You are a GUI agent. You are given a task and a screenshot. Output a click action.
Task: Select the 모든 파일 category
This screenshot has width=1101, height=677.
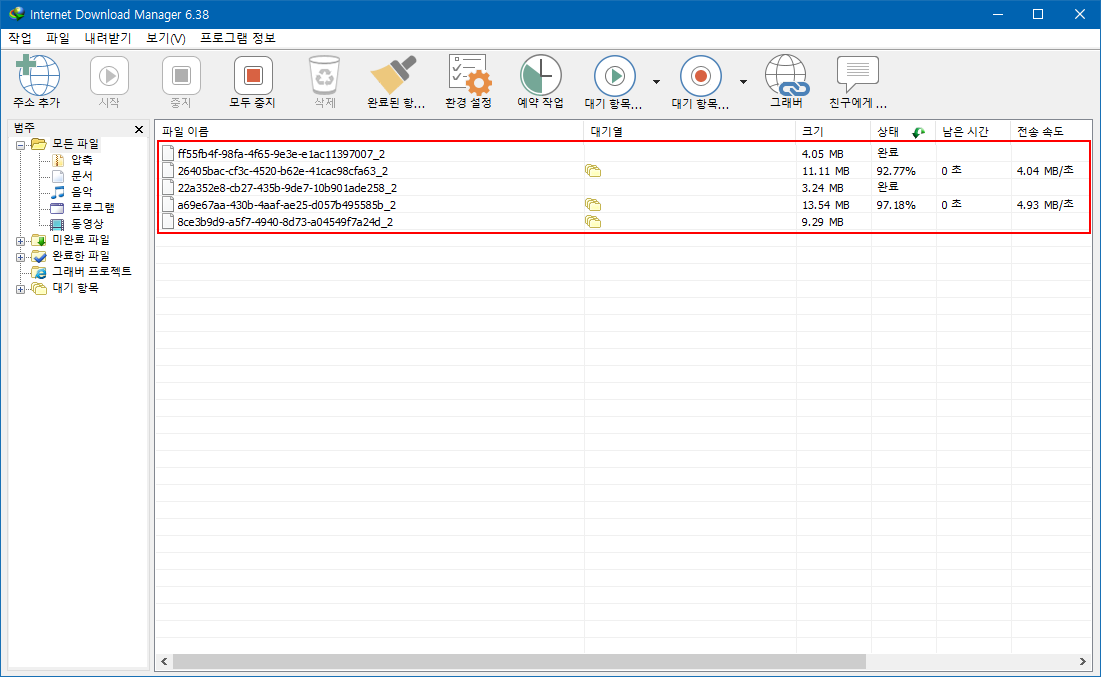pos(75,144)
